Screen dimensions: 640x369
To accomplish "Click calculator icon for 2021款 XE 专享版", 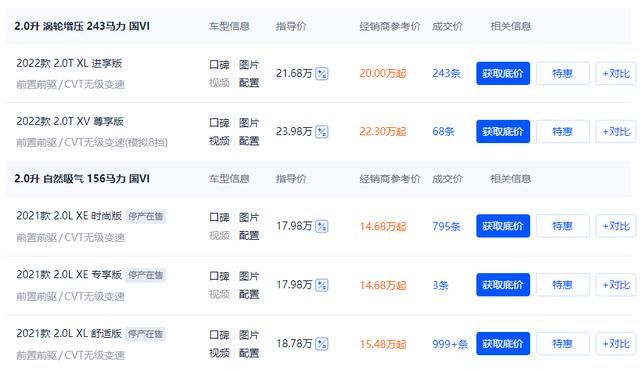I will 322,285.
